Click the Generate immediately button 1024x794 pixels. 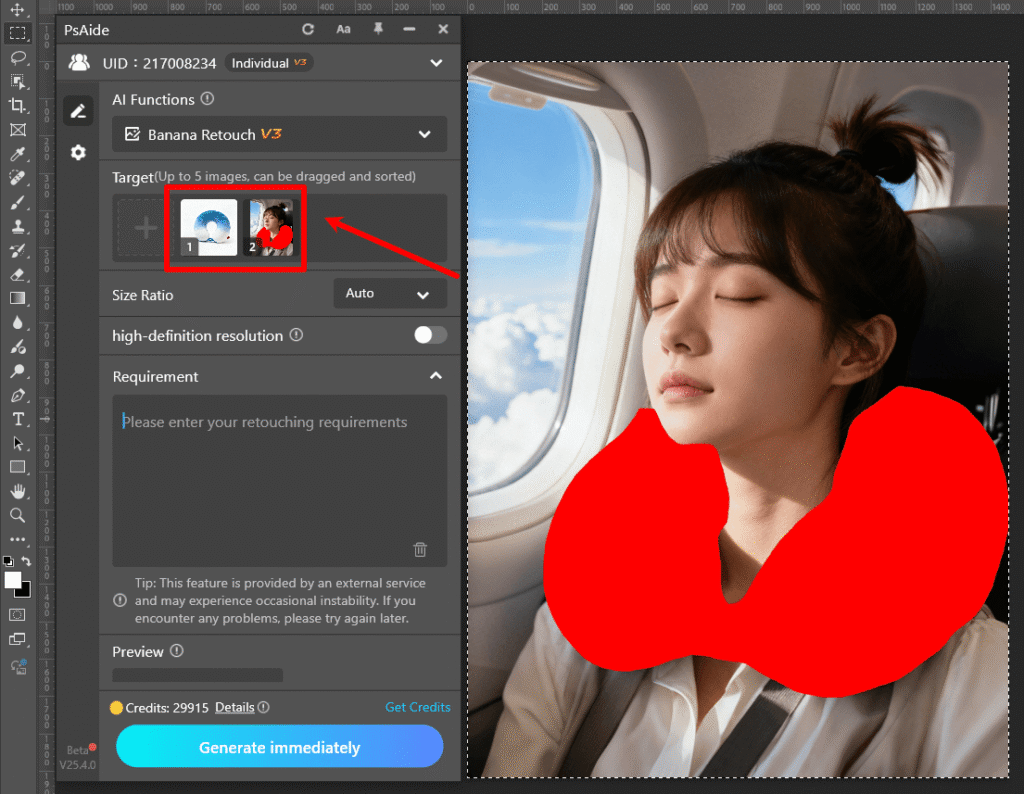[279, 747]
